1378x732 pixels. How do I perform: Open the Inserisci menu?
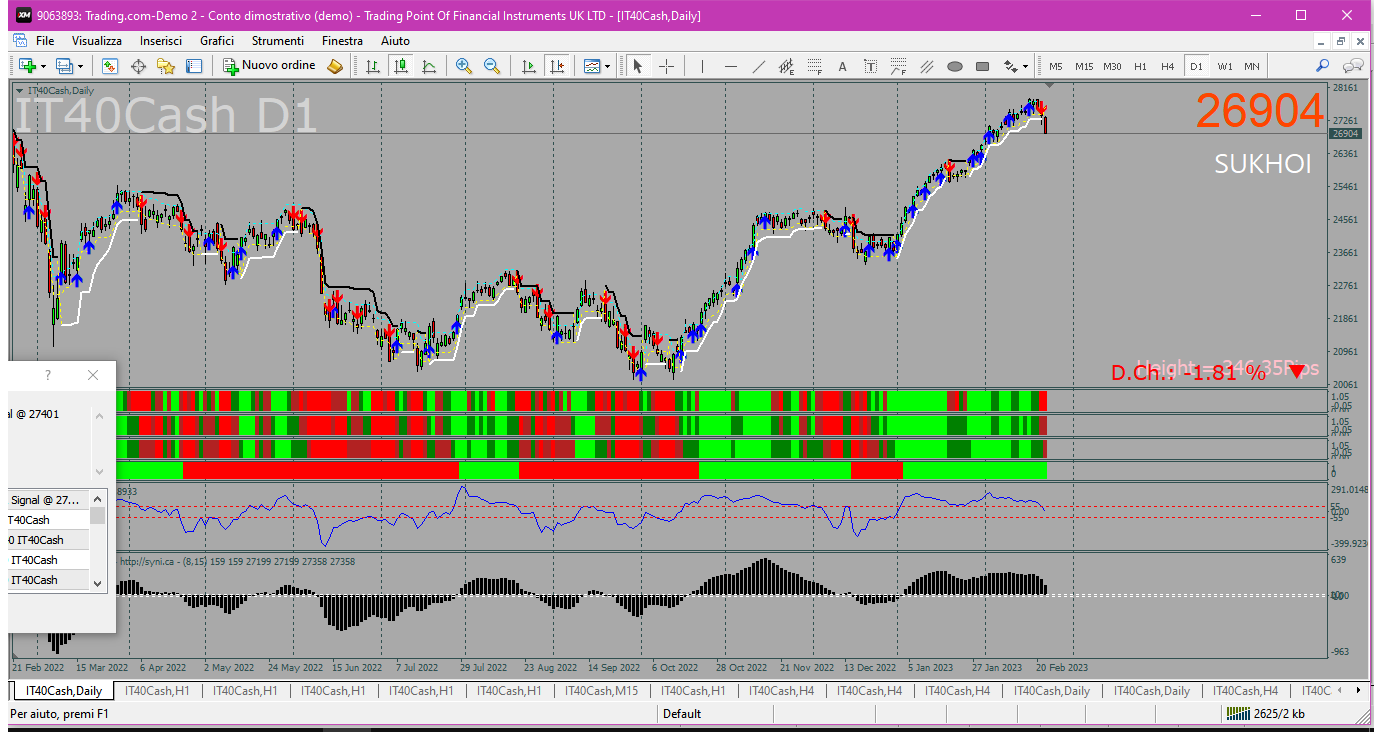[x=161, y=41]
